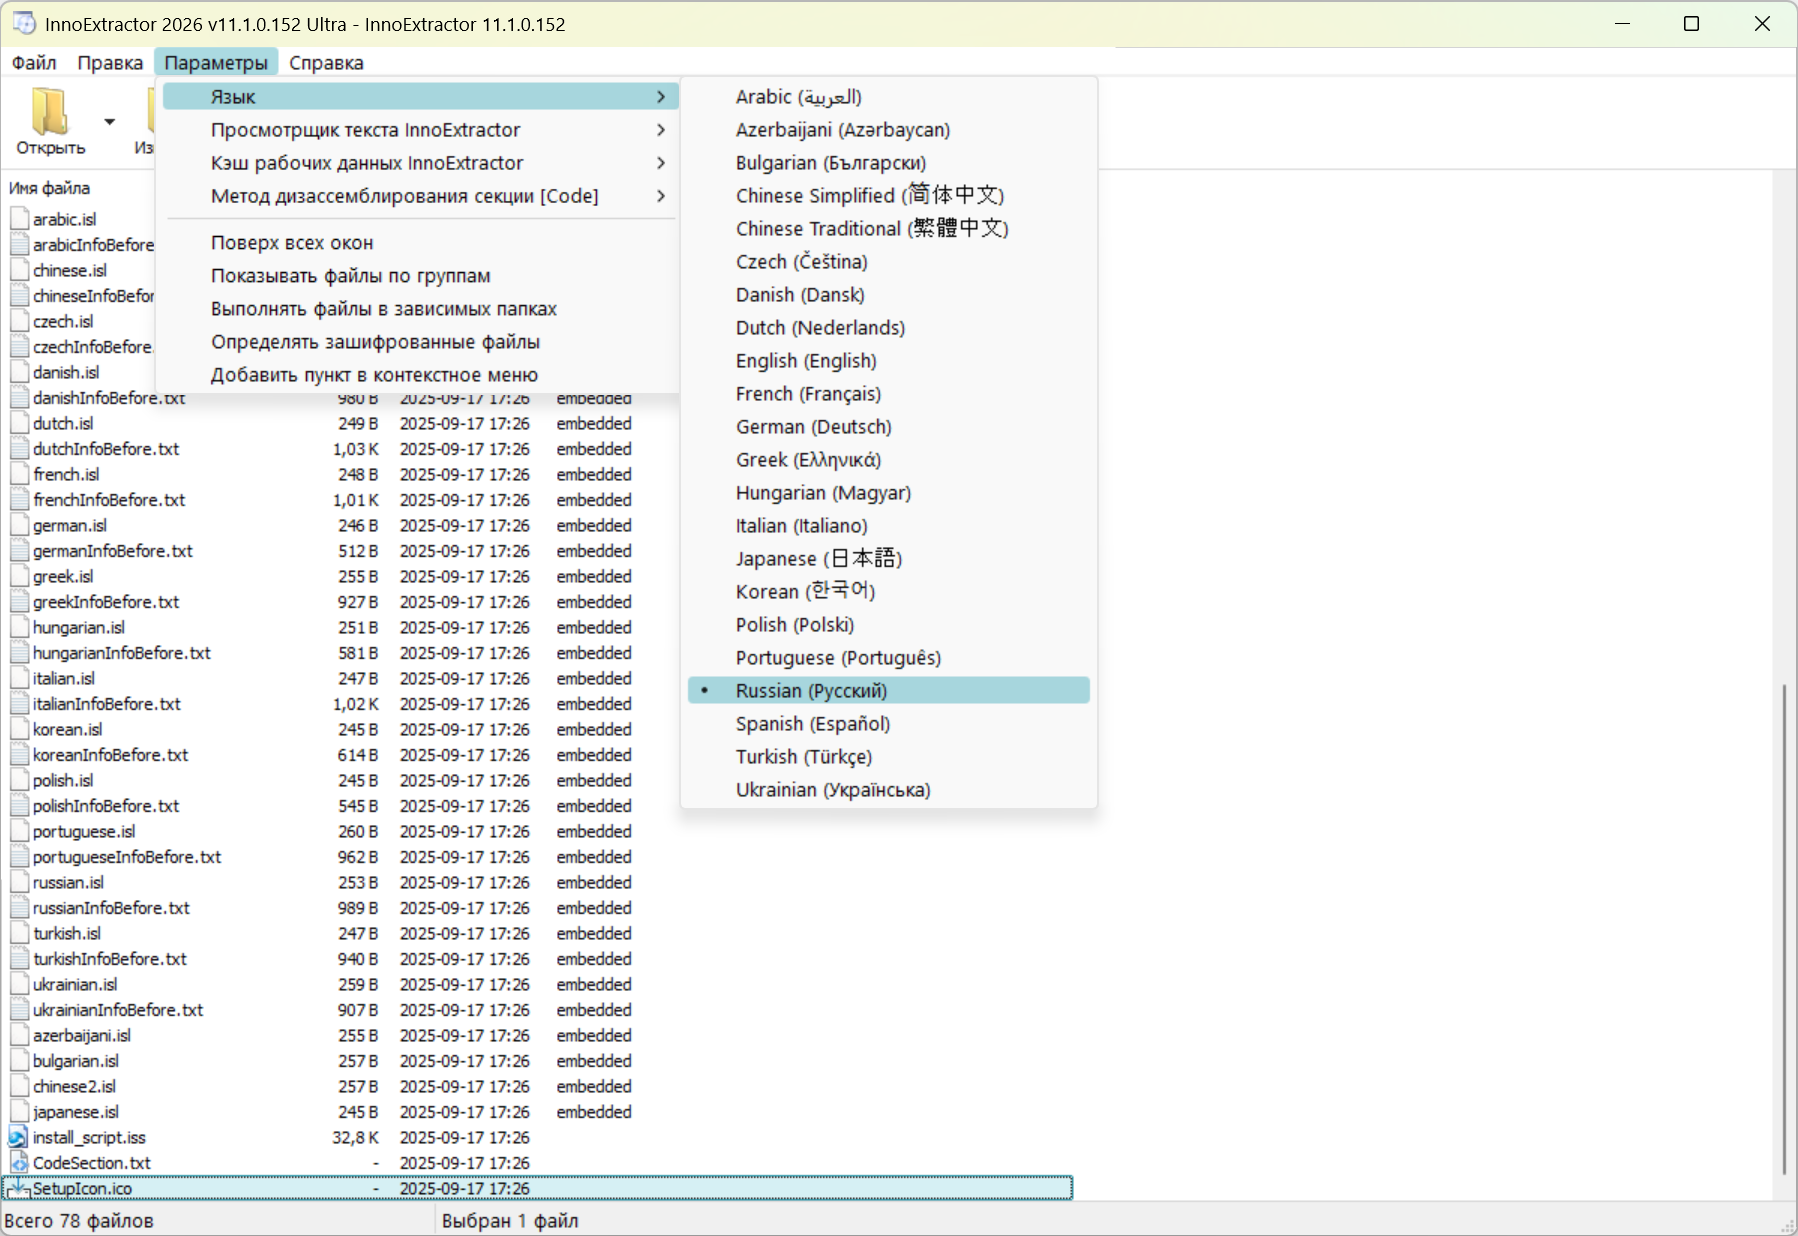Toggle Добавить пункт в контекстное меню
This screenshot has width=1798, height=1236.
421,375
